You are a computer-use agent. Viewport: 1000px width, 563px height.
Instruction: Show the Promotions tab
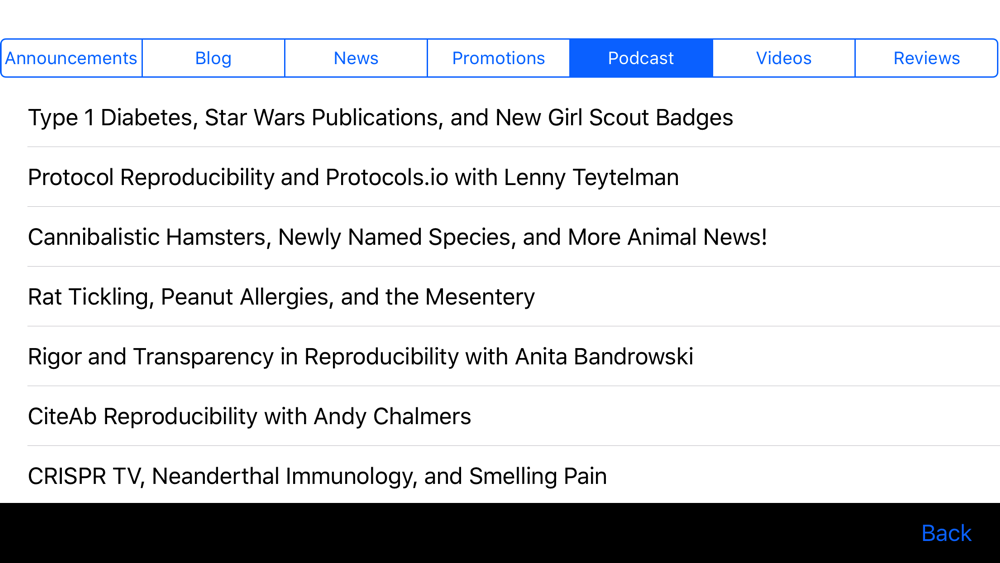click(x=498, y=58)
